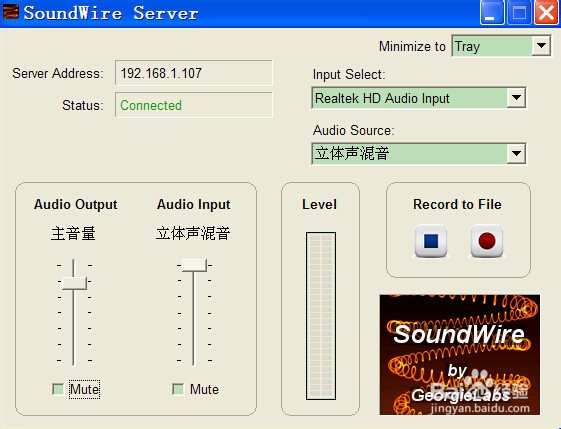
Task: Start recording with the red record button
Action: coord(487,241)
